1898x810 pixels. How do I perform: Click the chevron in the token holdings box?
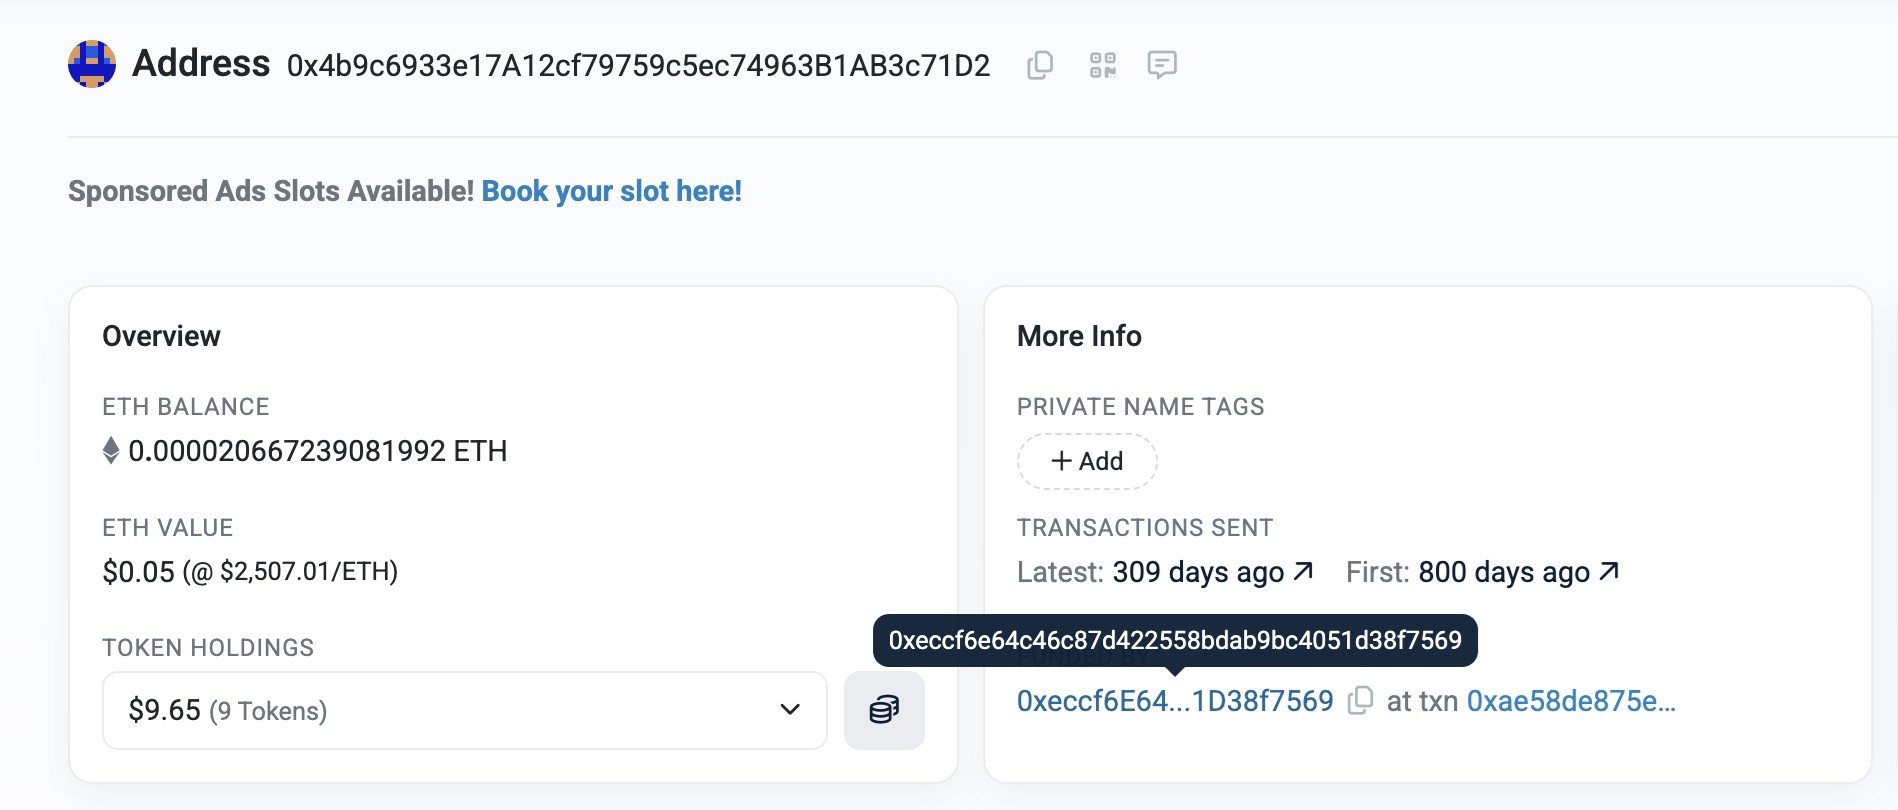coord(790,710)
